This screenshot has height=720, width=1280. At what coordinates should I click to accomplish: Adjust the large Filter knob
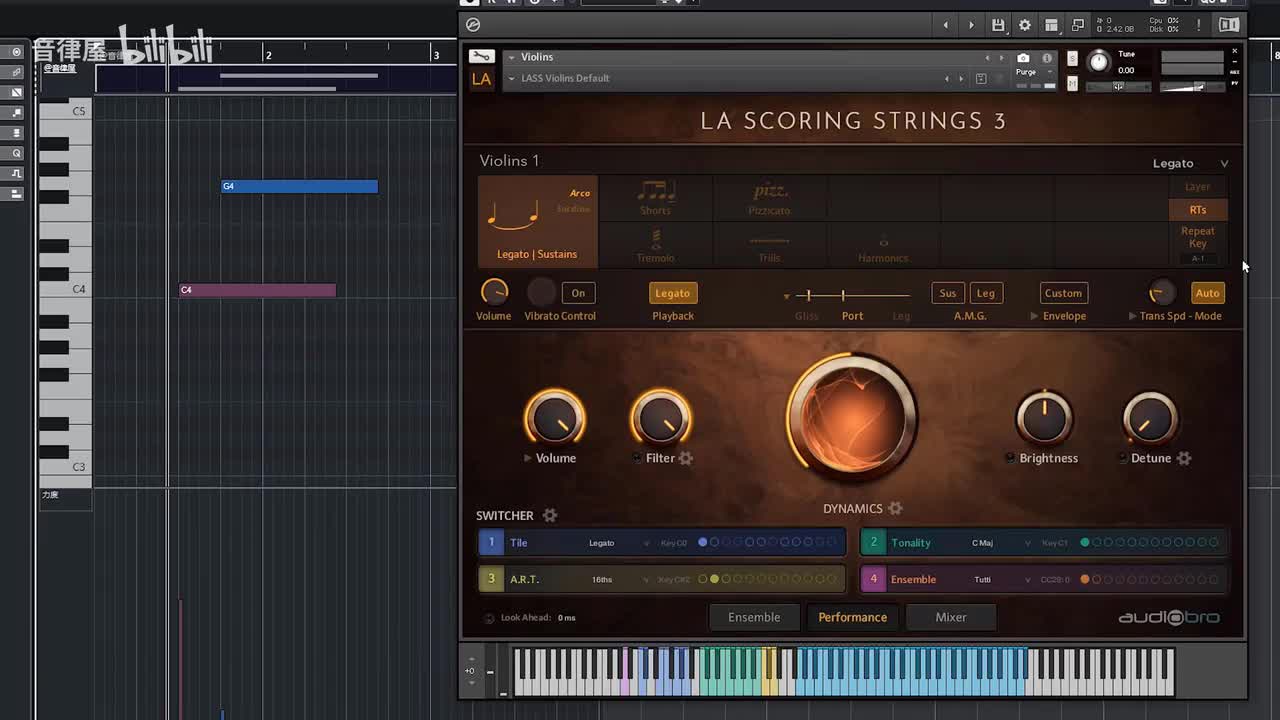[660, 418]
